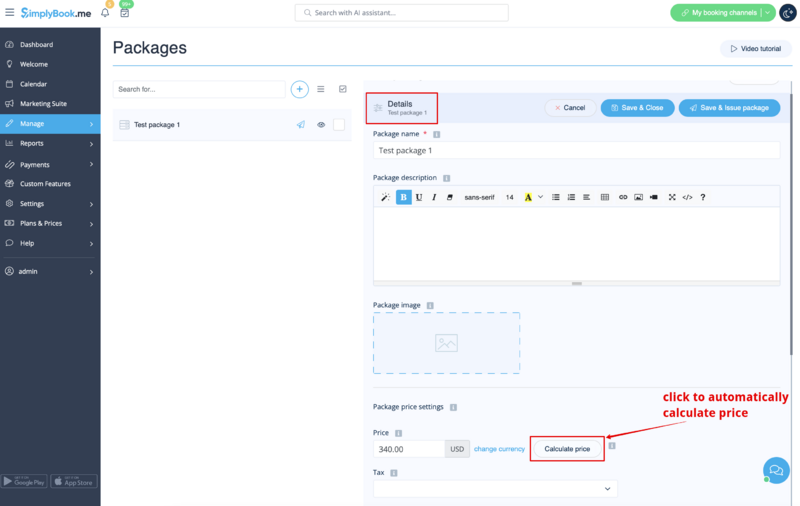Toggle italic formatting
This screenshot has height=506, width=800.
[434, 197]
